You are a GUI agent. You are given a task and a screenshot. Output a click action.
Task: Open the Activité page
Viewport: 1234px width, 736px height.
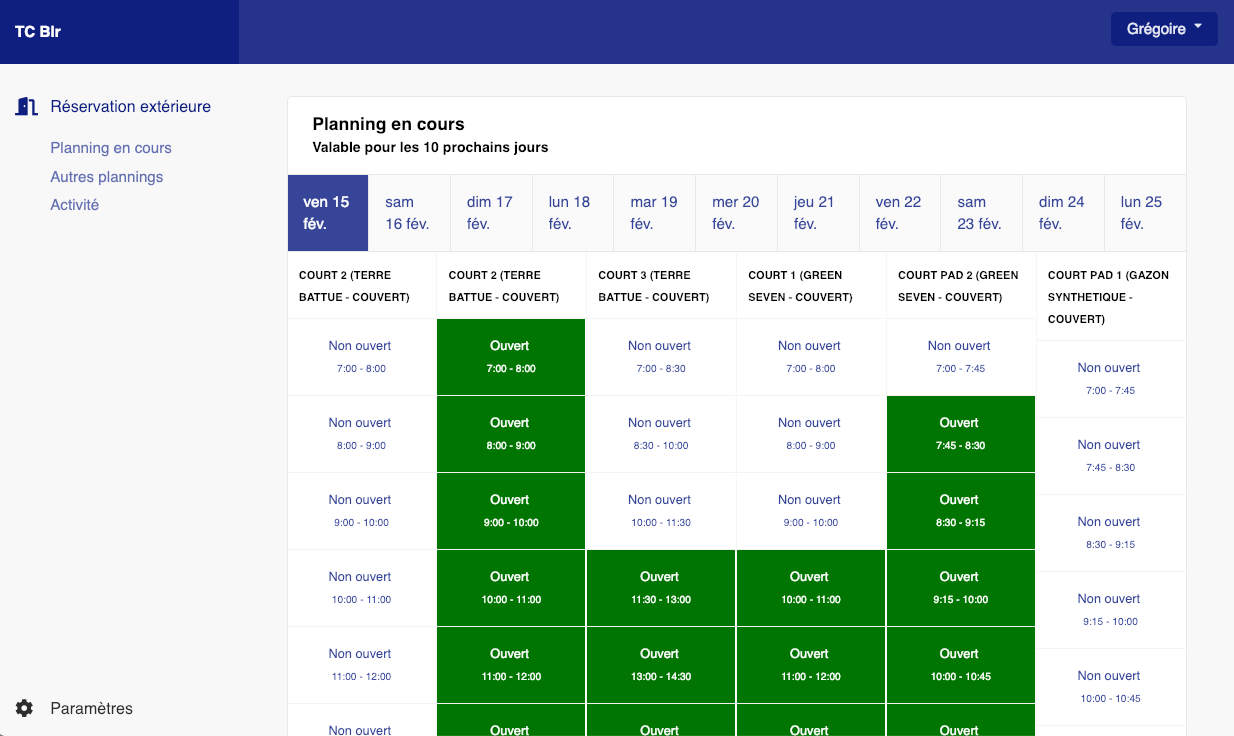(78, 204)
